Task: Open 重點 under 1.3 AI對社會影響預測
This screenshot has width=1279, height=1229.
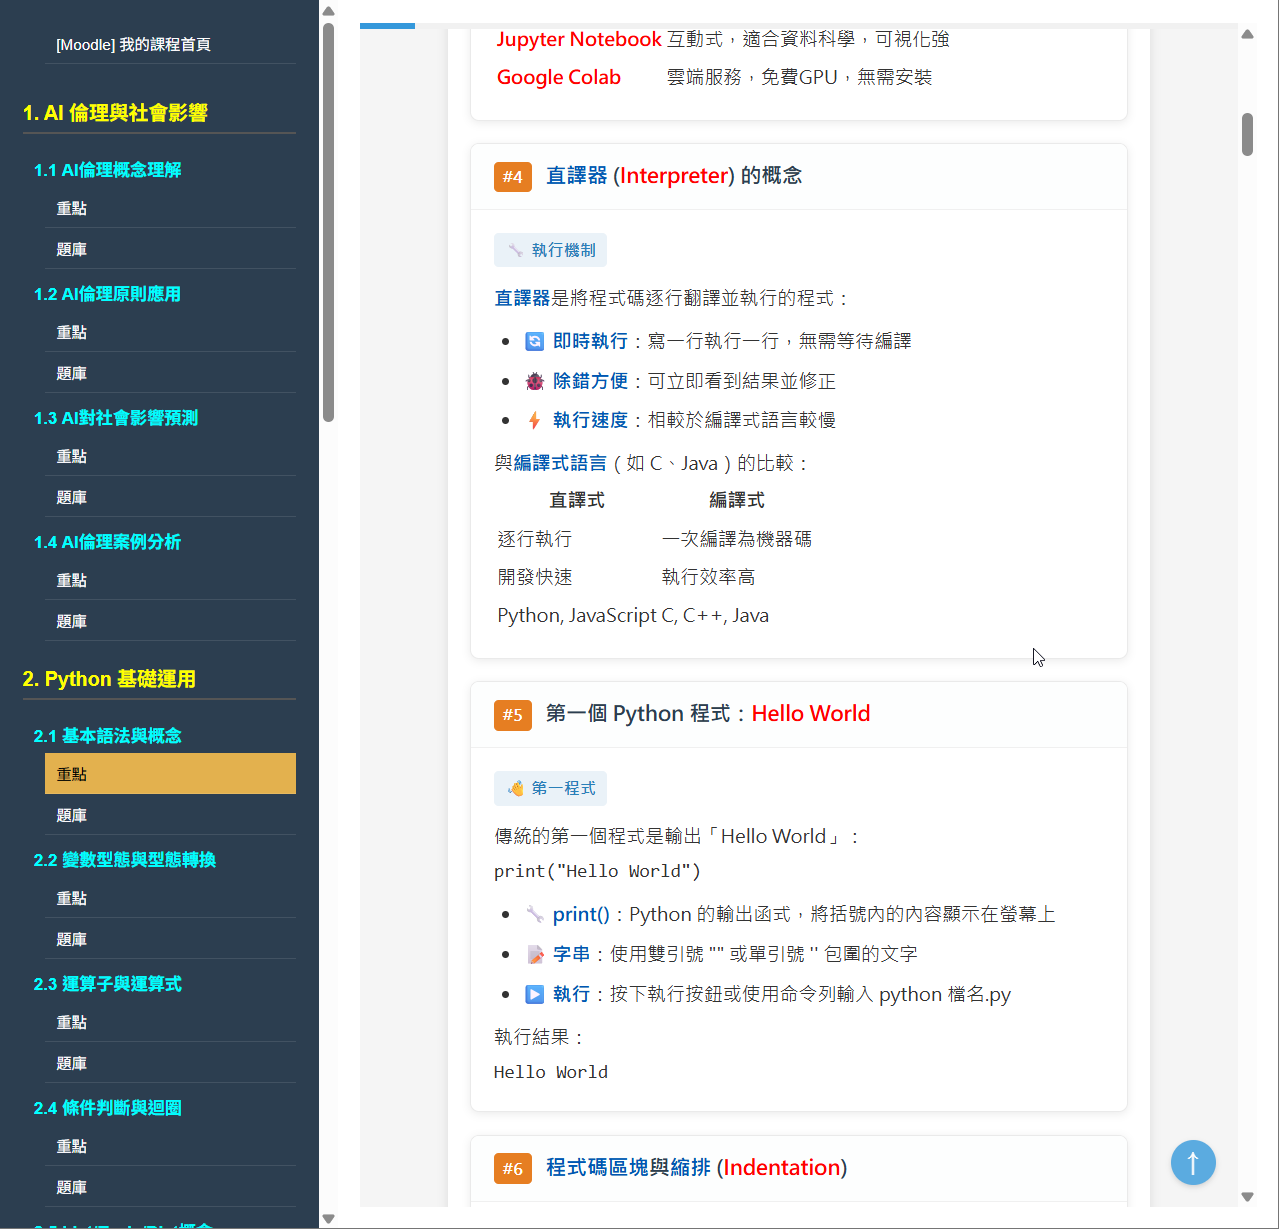Action: (x=170, y=456)
